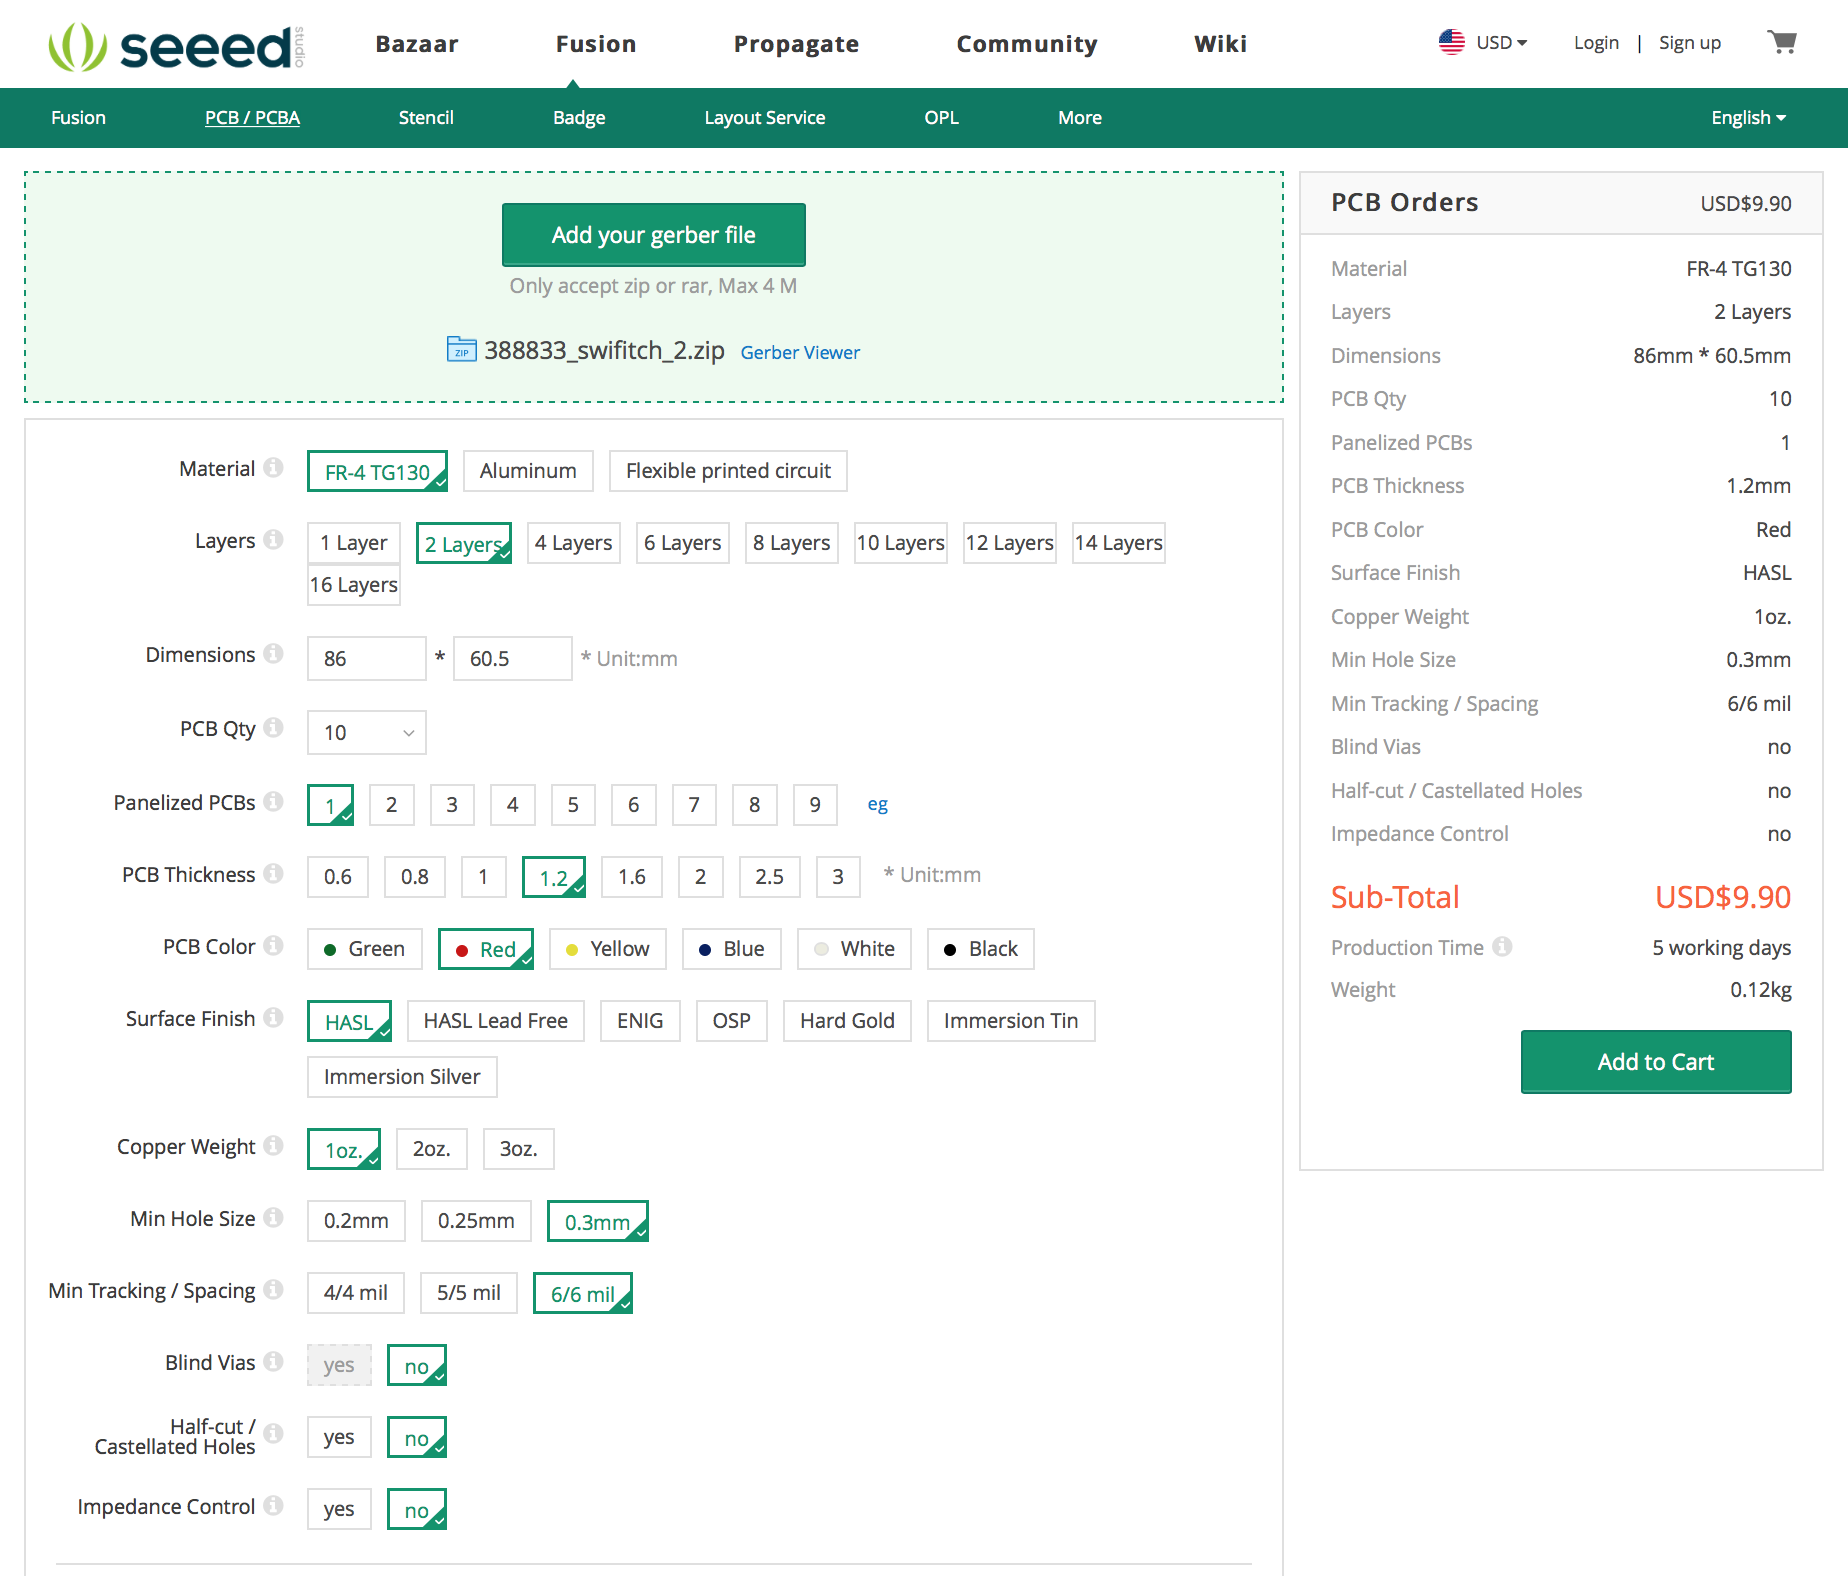
Task: Click the Add to Cart button
Action: tap(1656, 1062)
